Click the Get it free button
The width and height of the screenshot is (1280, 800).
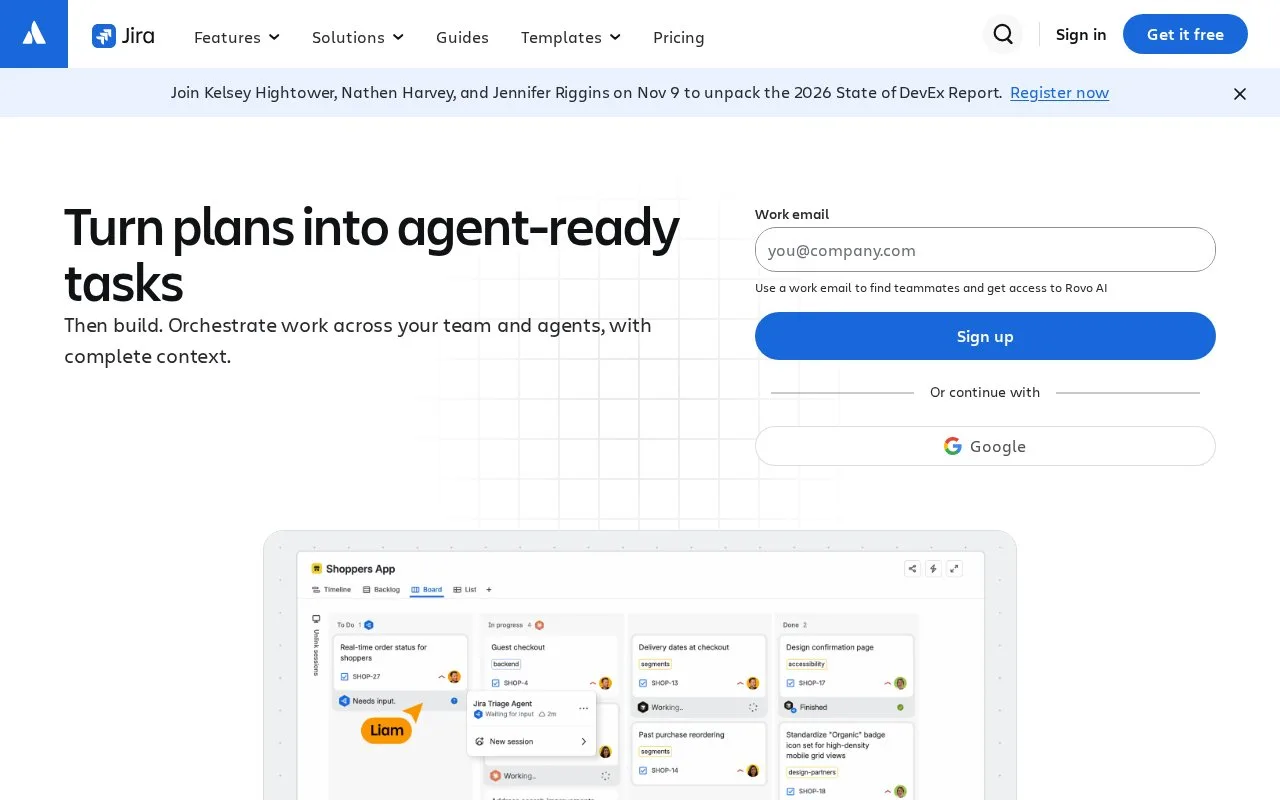tap(1185, 34)
